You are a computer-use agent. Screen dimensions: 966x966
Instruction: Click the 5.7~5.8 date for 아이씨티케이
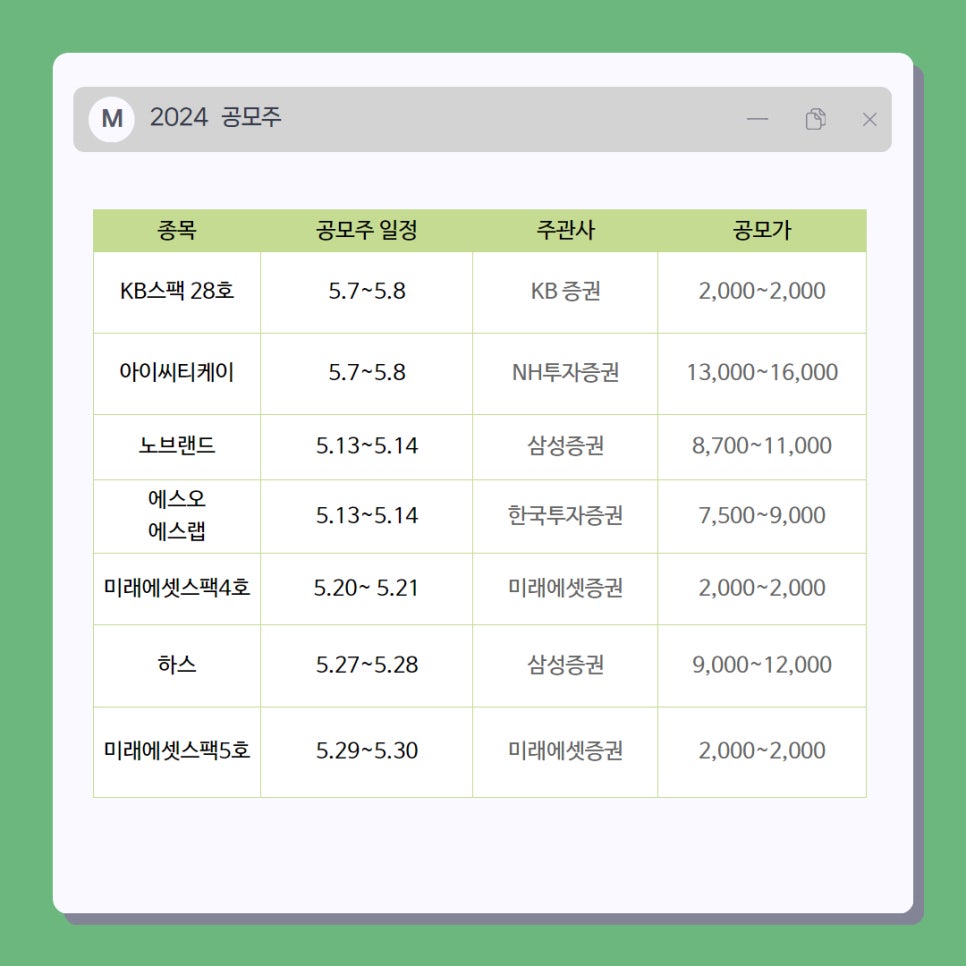pyautogui.click(x=367, y=373)
